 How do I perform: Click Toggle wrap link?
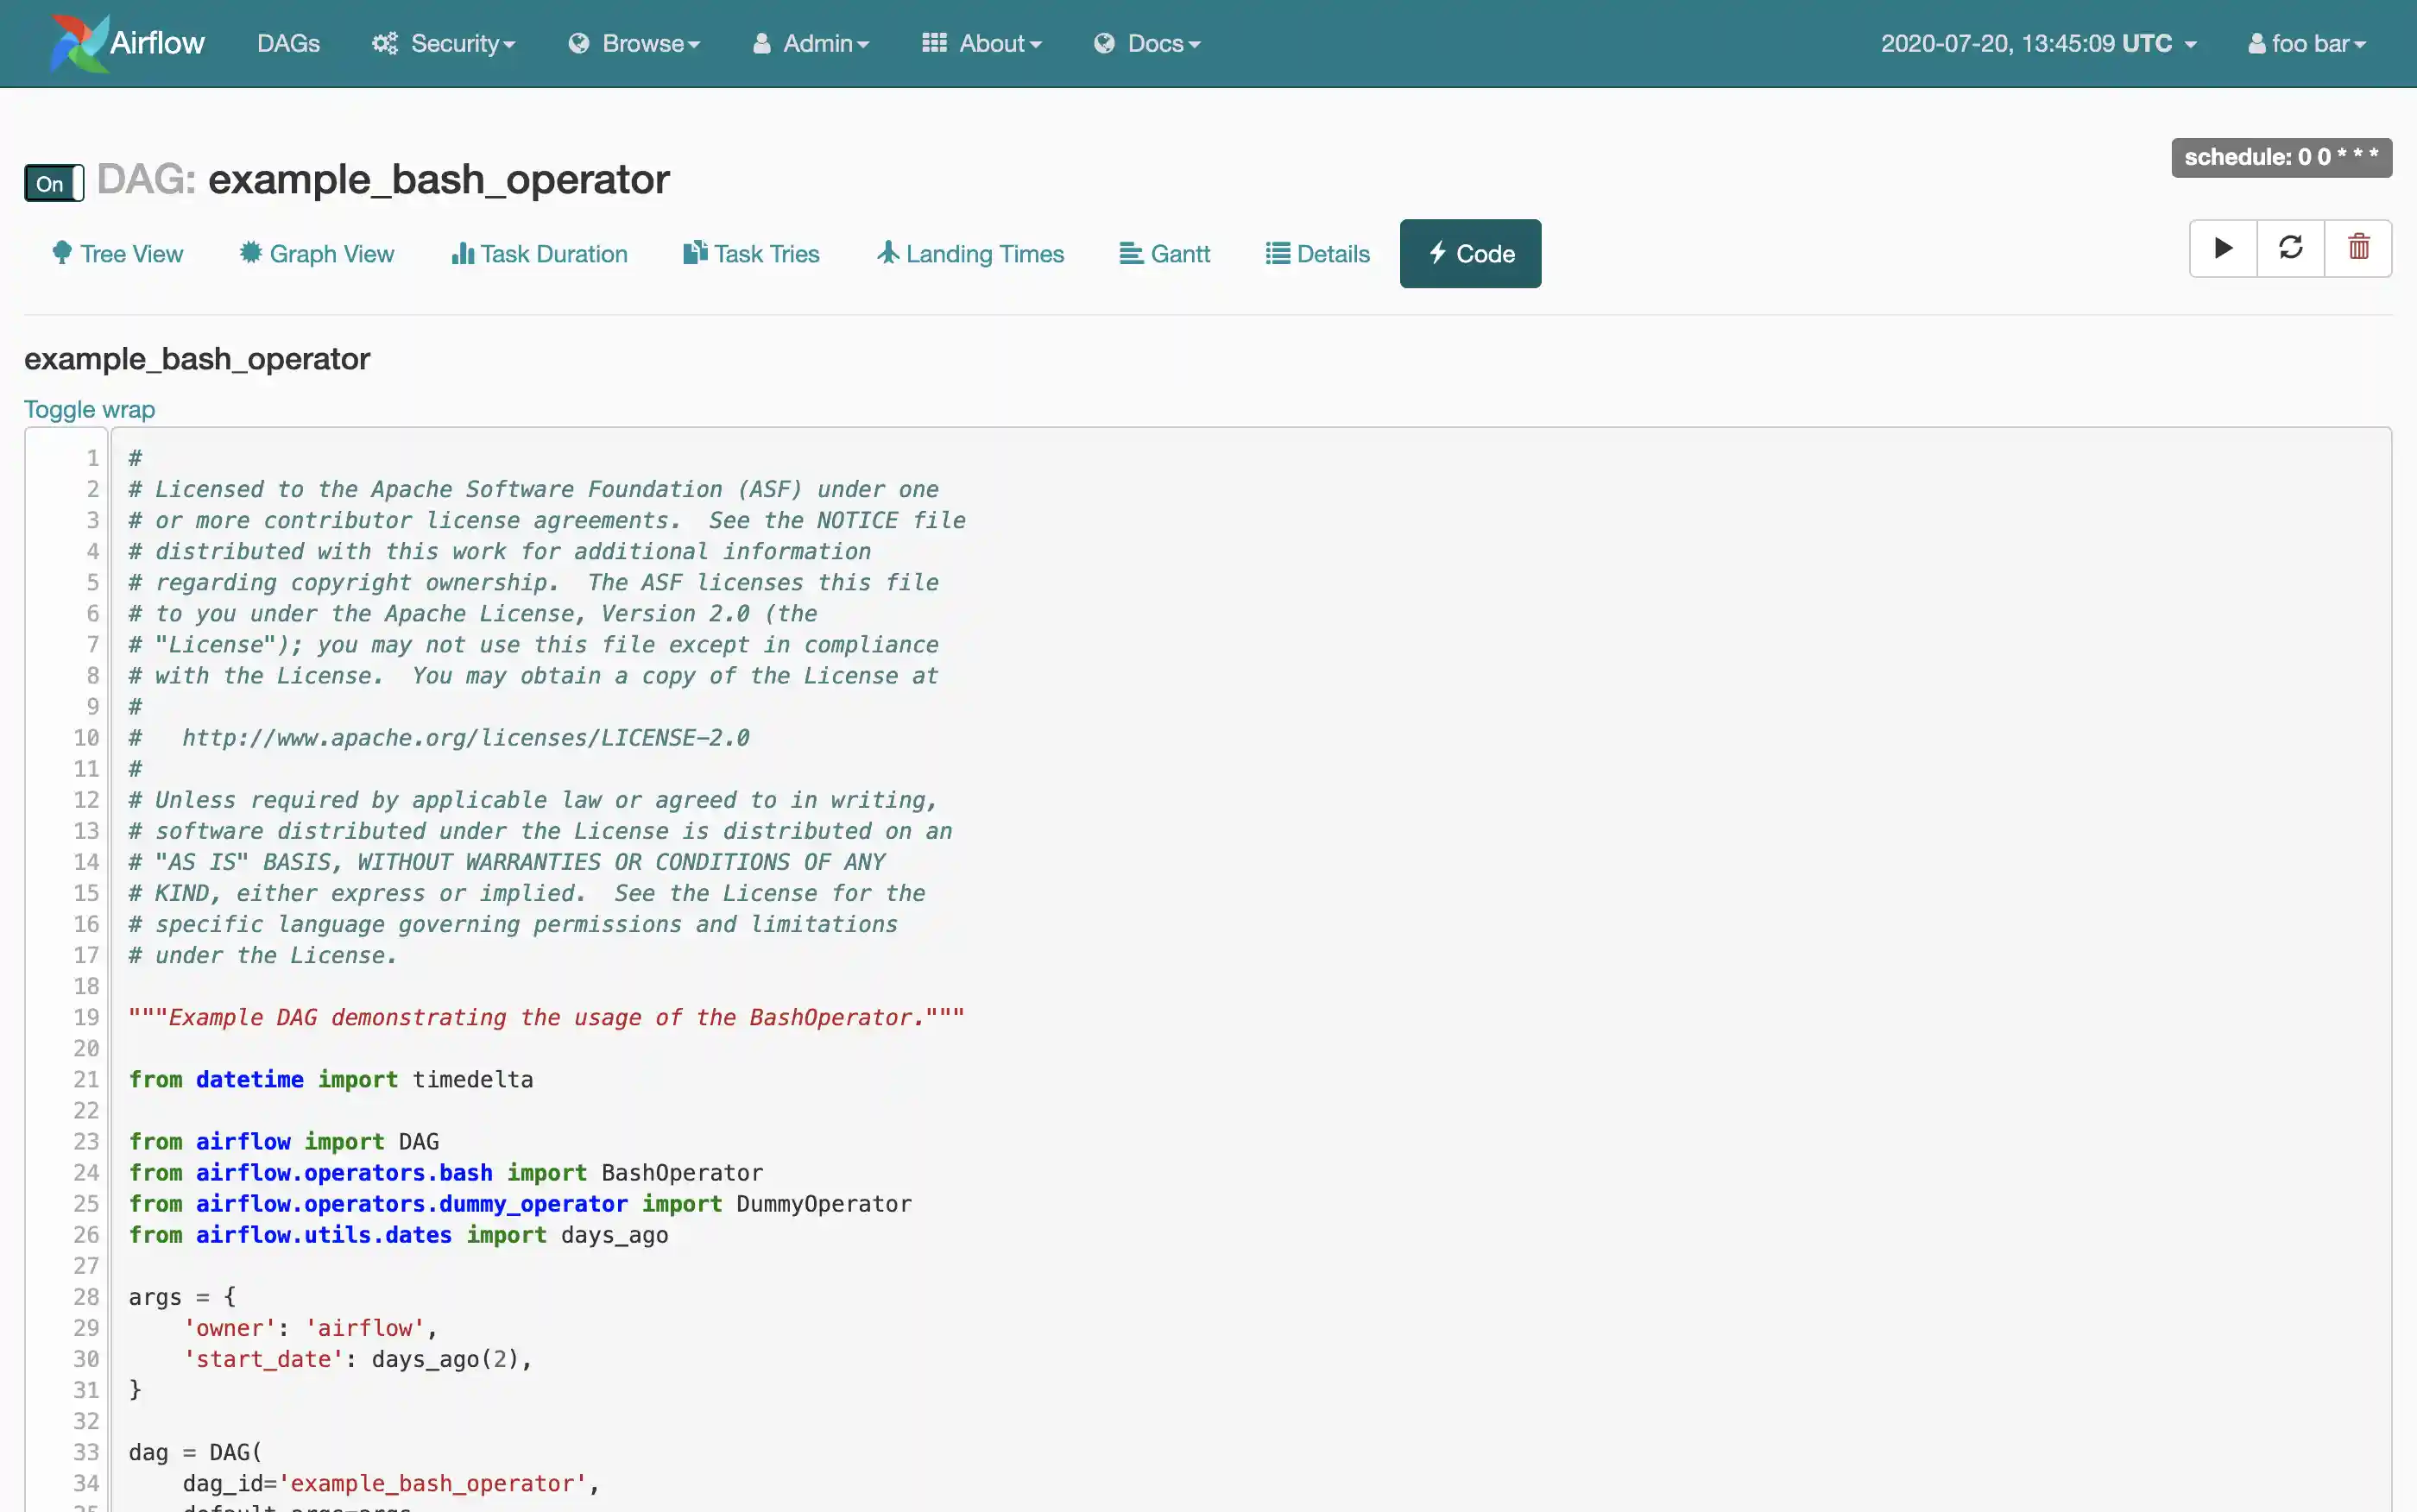[x=89, y=409]
